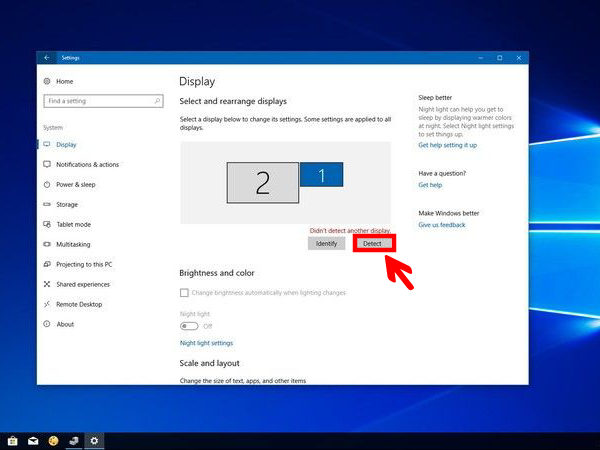
Task: Click the About info icon
Action: click(47, 324)
